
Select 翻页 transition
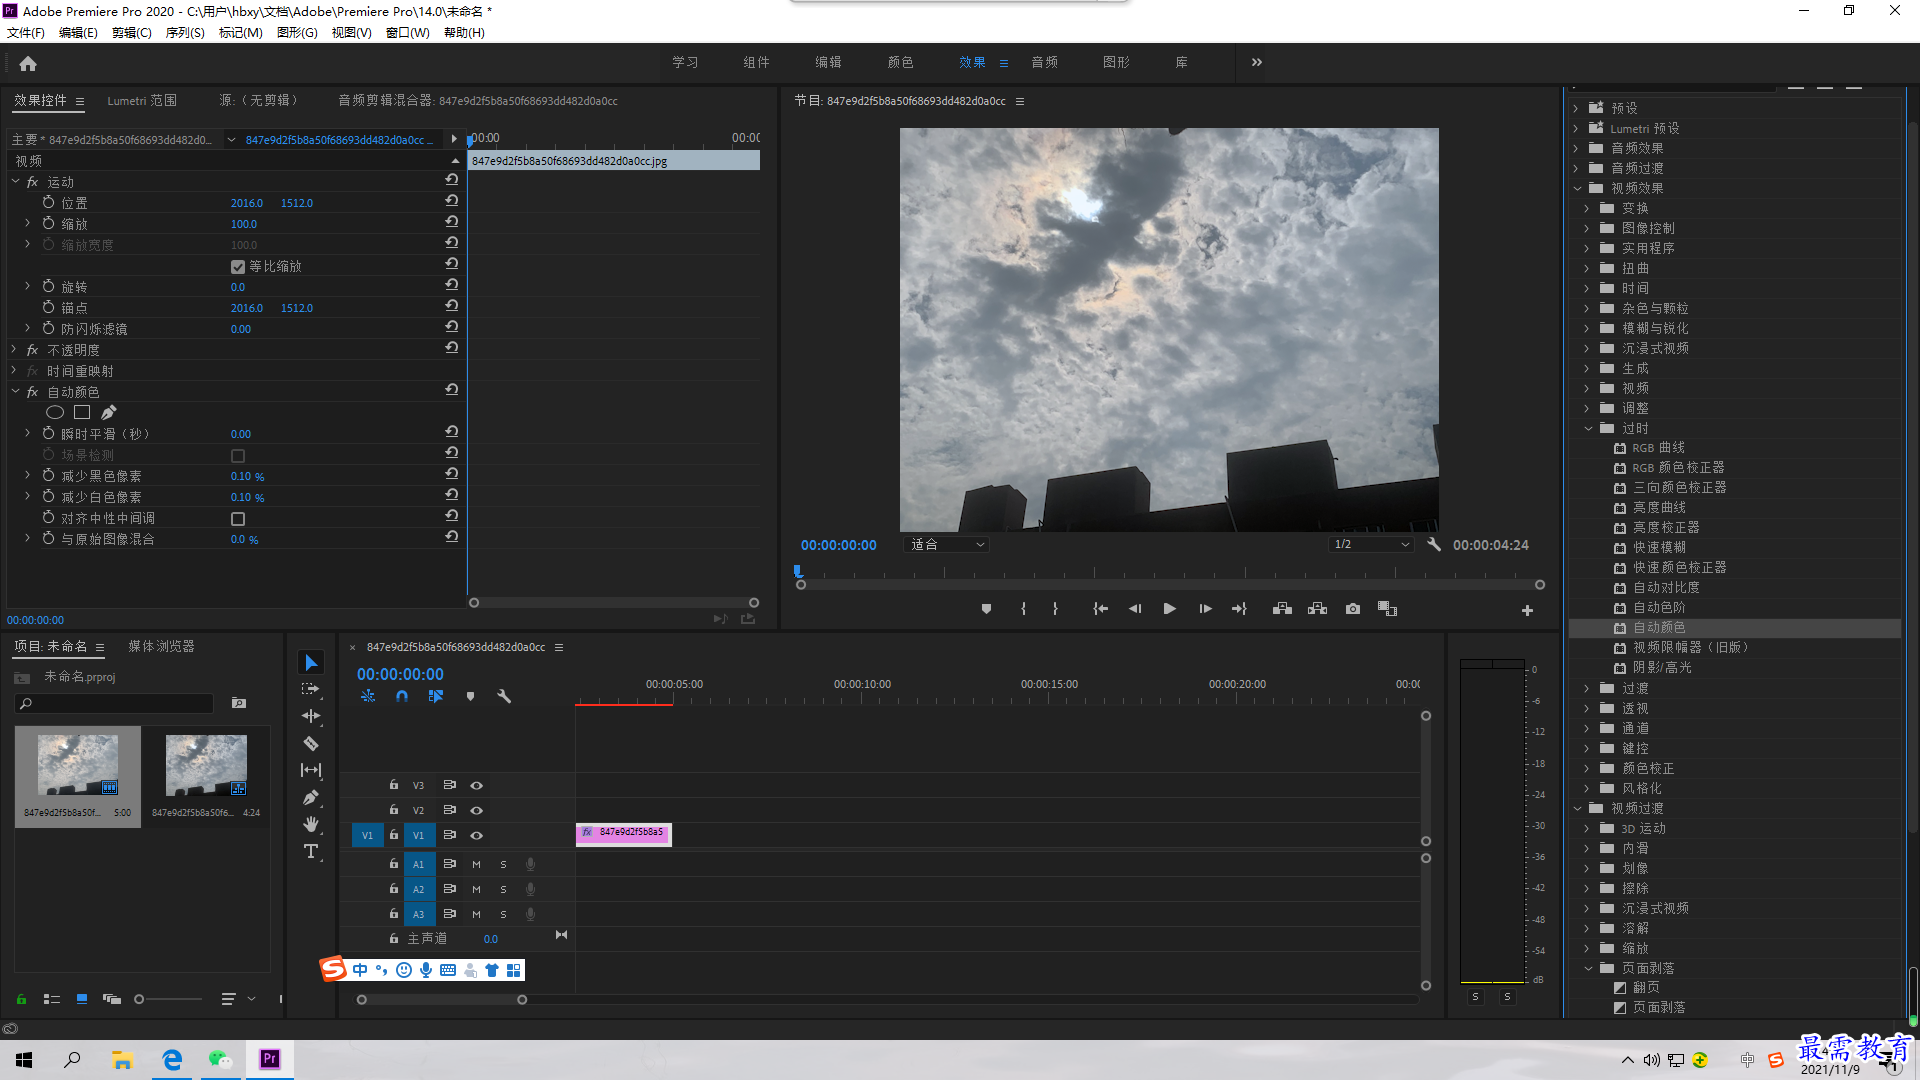(1646, 988)
